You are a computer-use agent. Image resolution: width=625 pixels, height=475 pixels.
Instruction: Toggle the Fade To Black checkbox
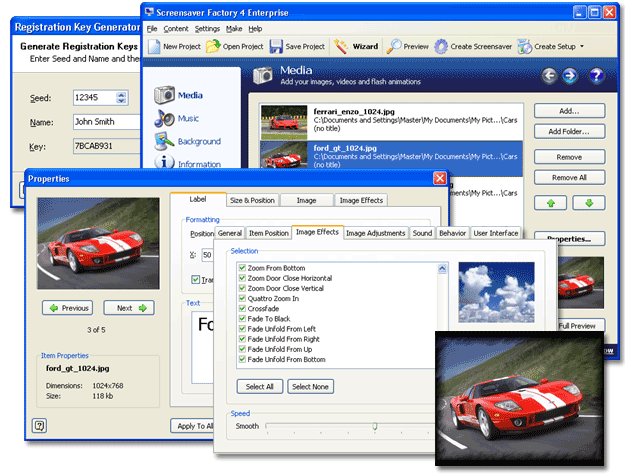[241, 319]
